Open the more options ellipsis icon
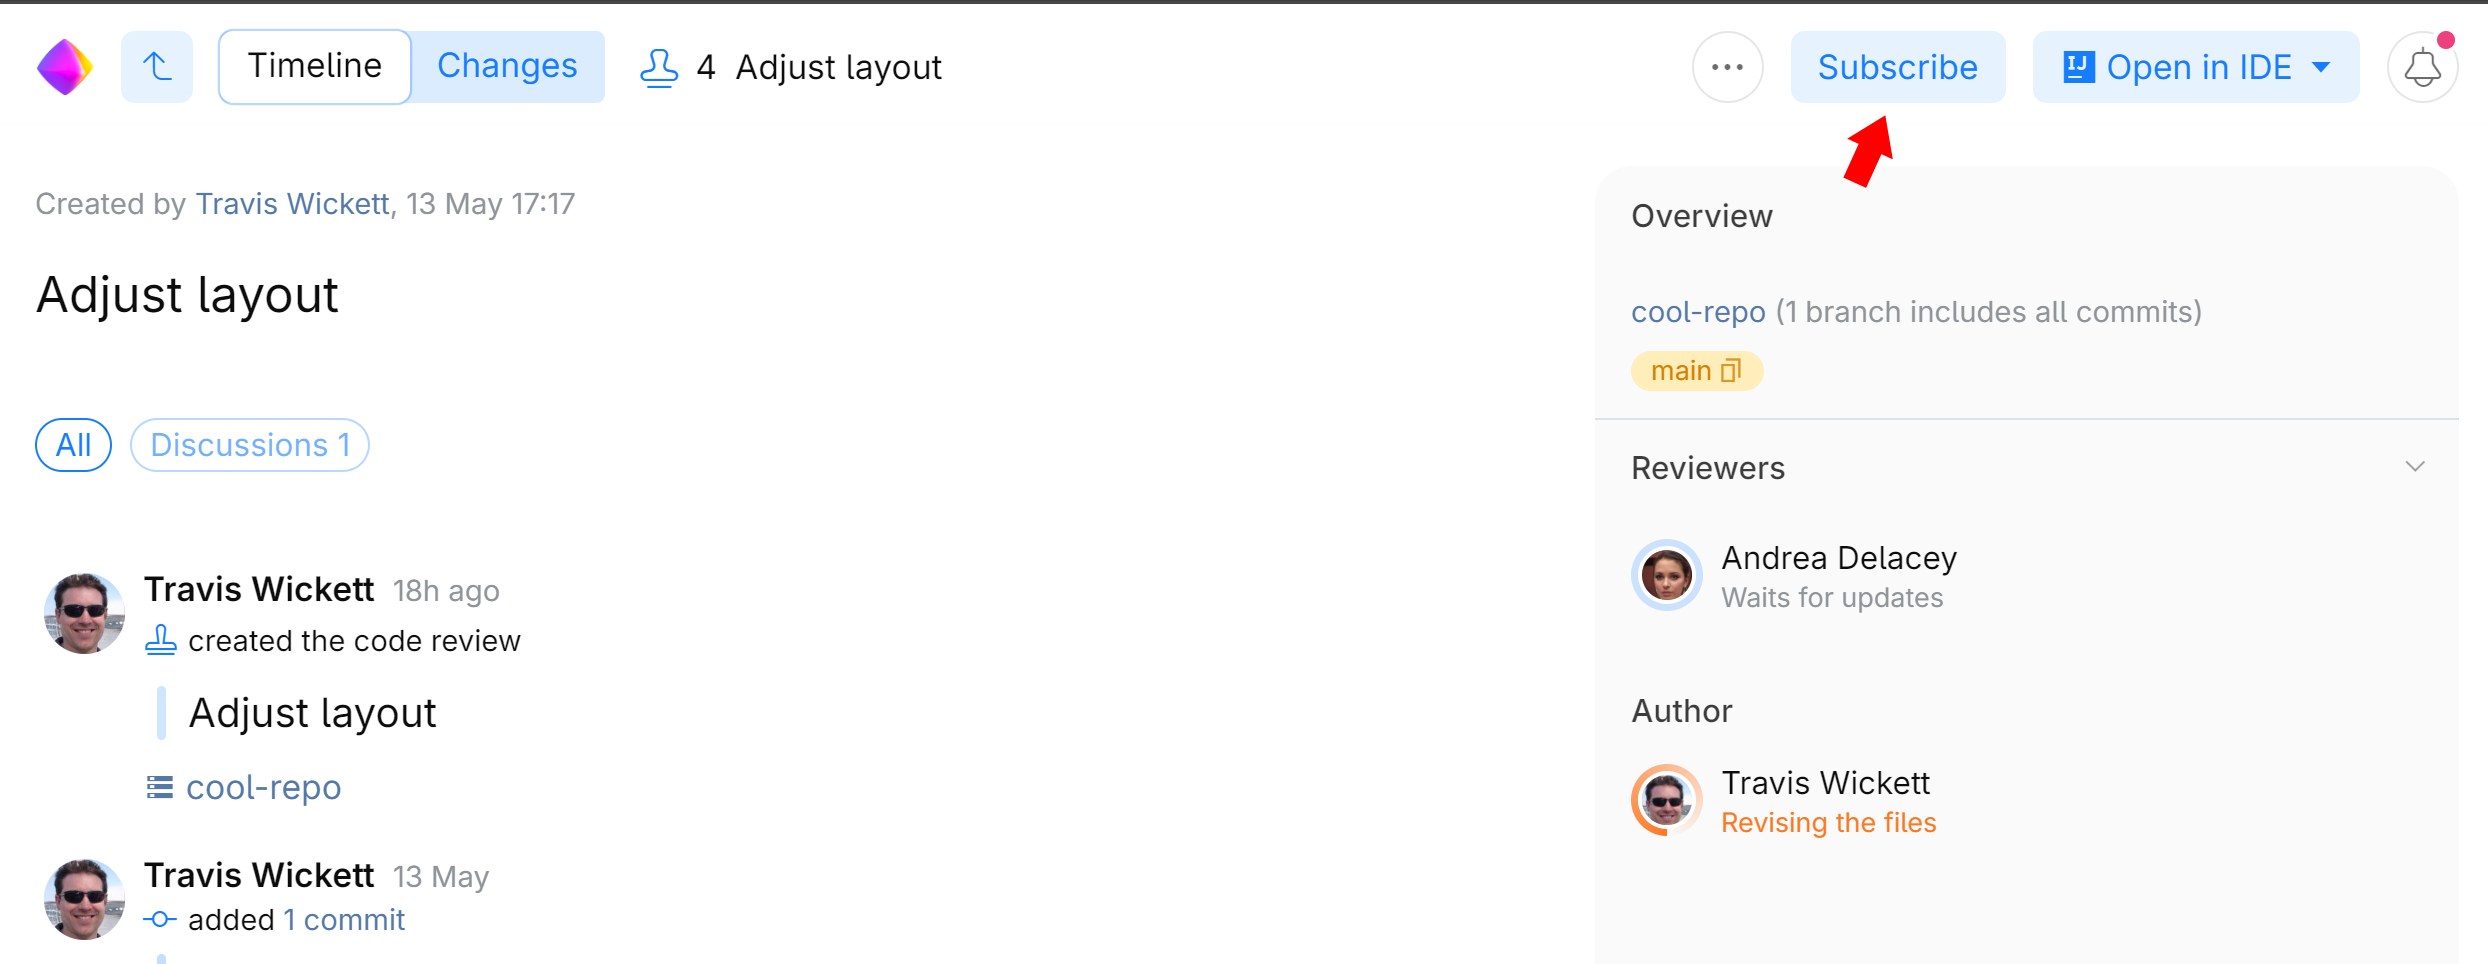This screenshot has width=2488, height=964. point(1727,66)
